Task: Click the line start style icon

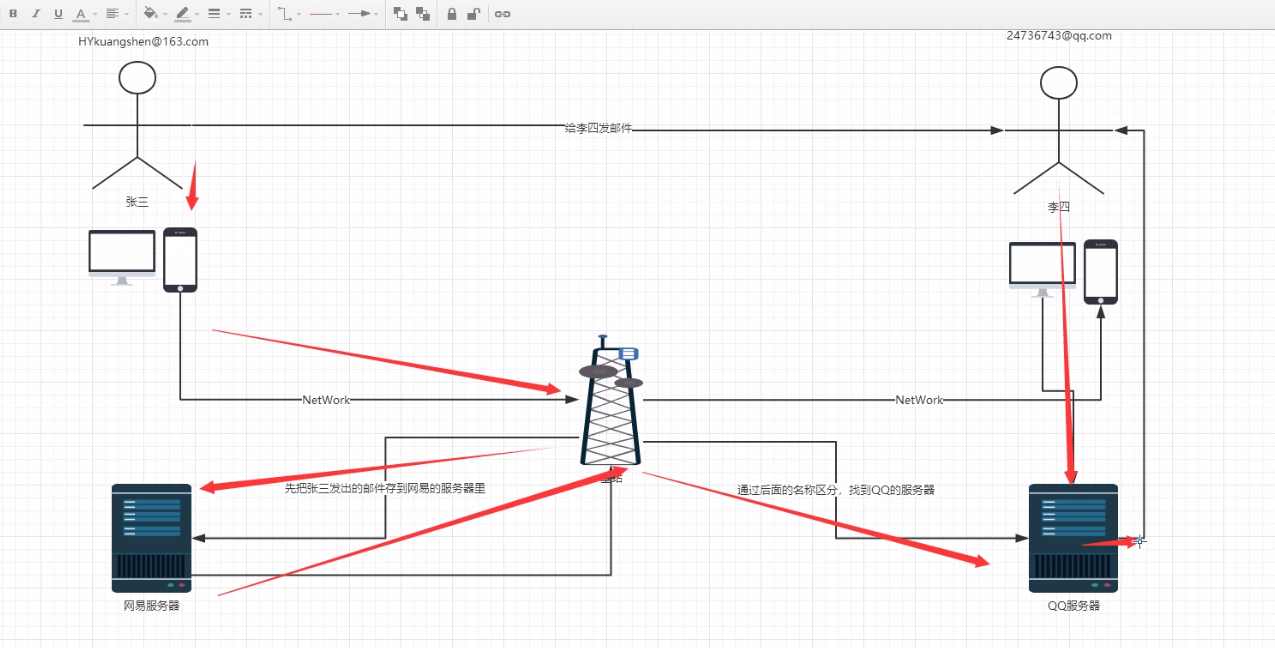Action: [321, 14]
